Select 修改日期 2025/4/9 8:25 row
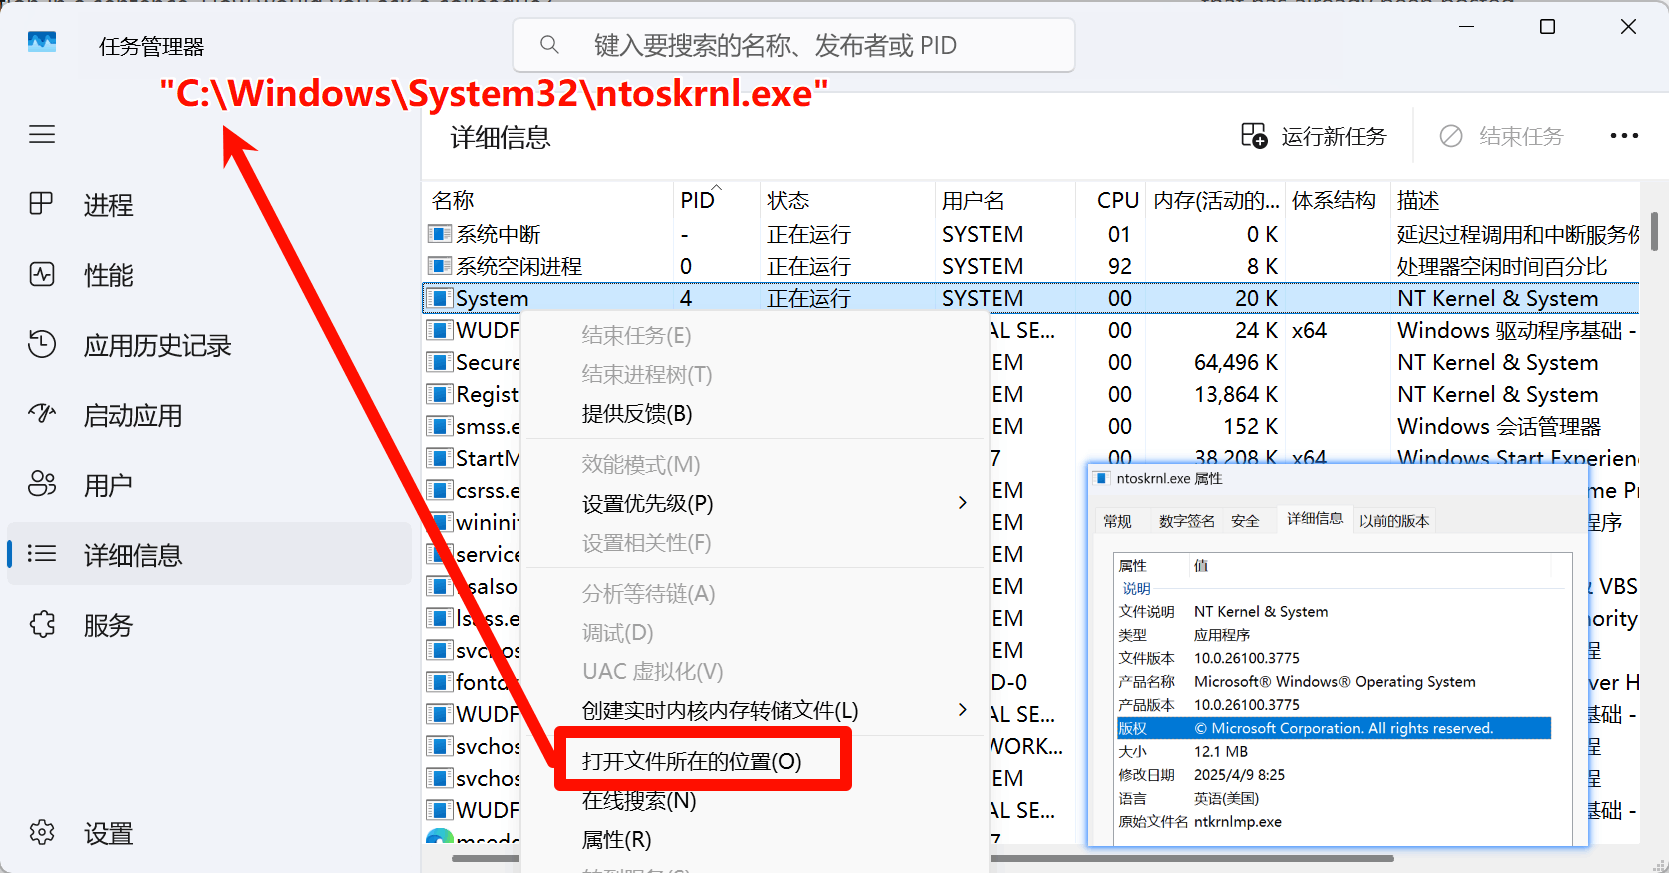 (1333, 774)
